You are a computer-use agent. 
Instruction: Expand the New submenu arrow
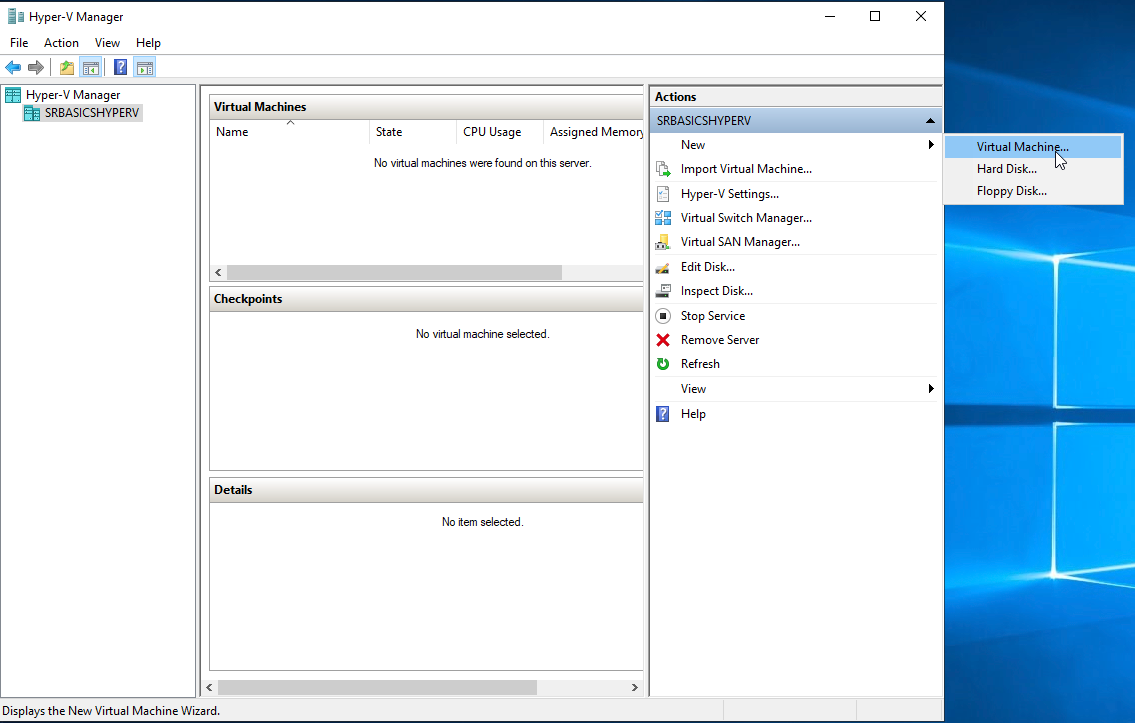pos(931,145)
